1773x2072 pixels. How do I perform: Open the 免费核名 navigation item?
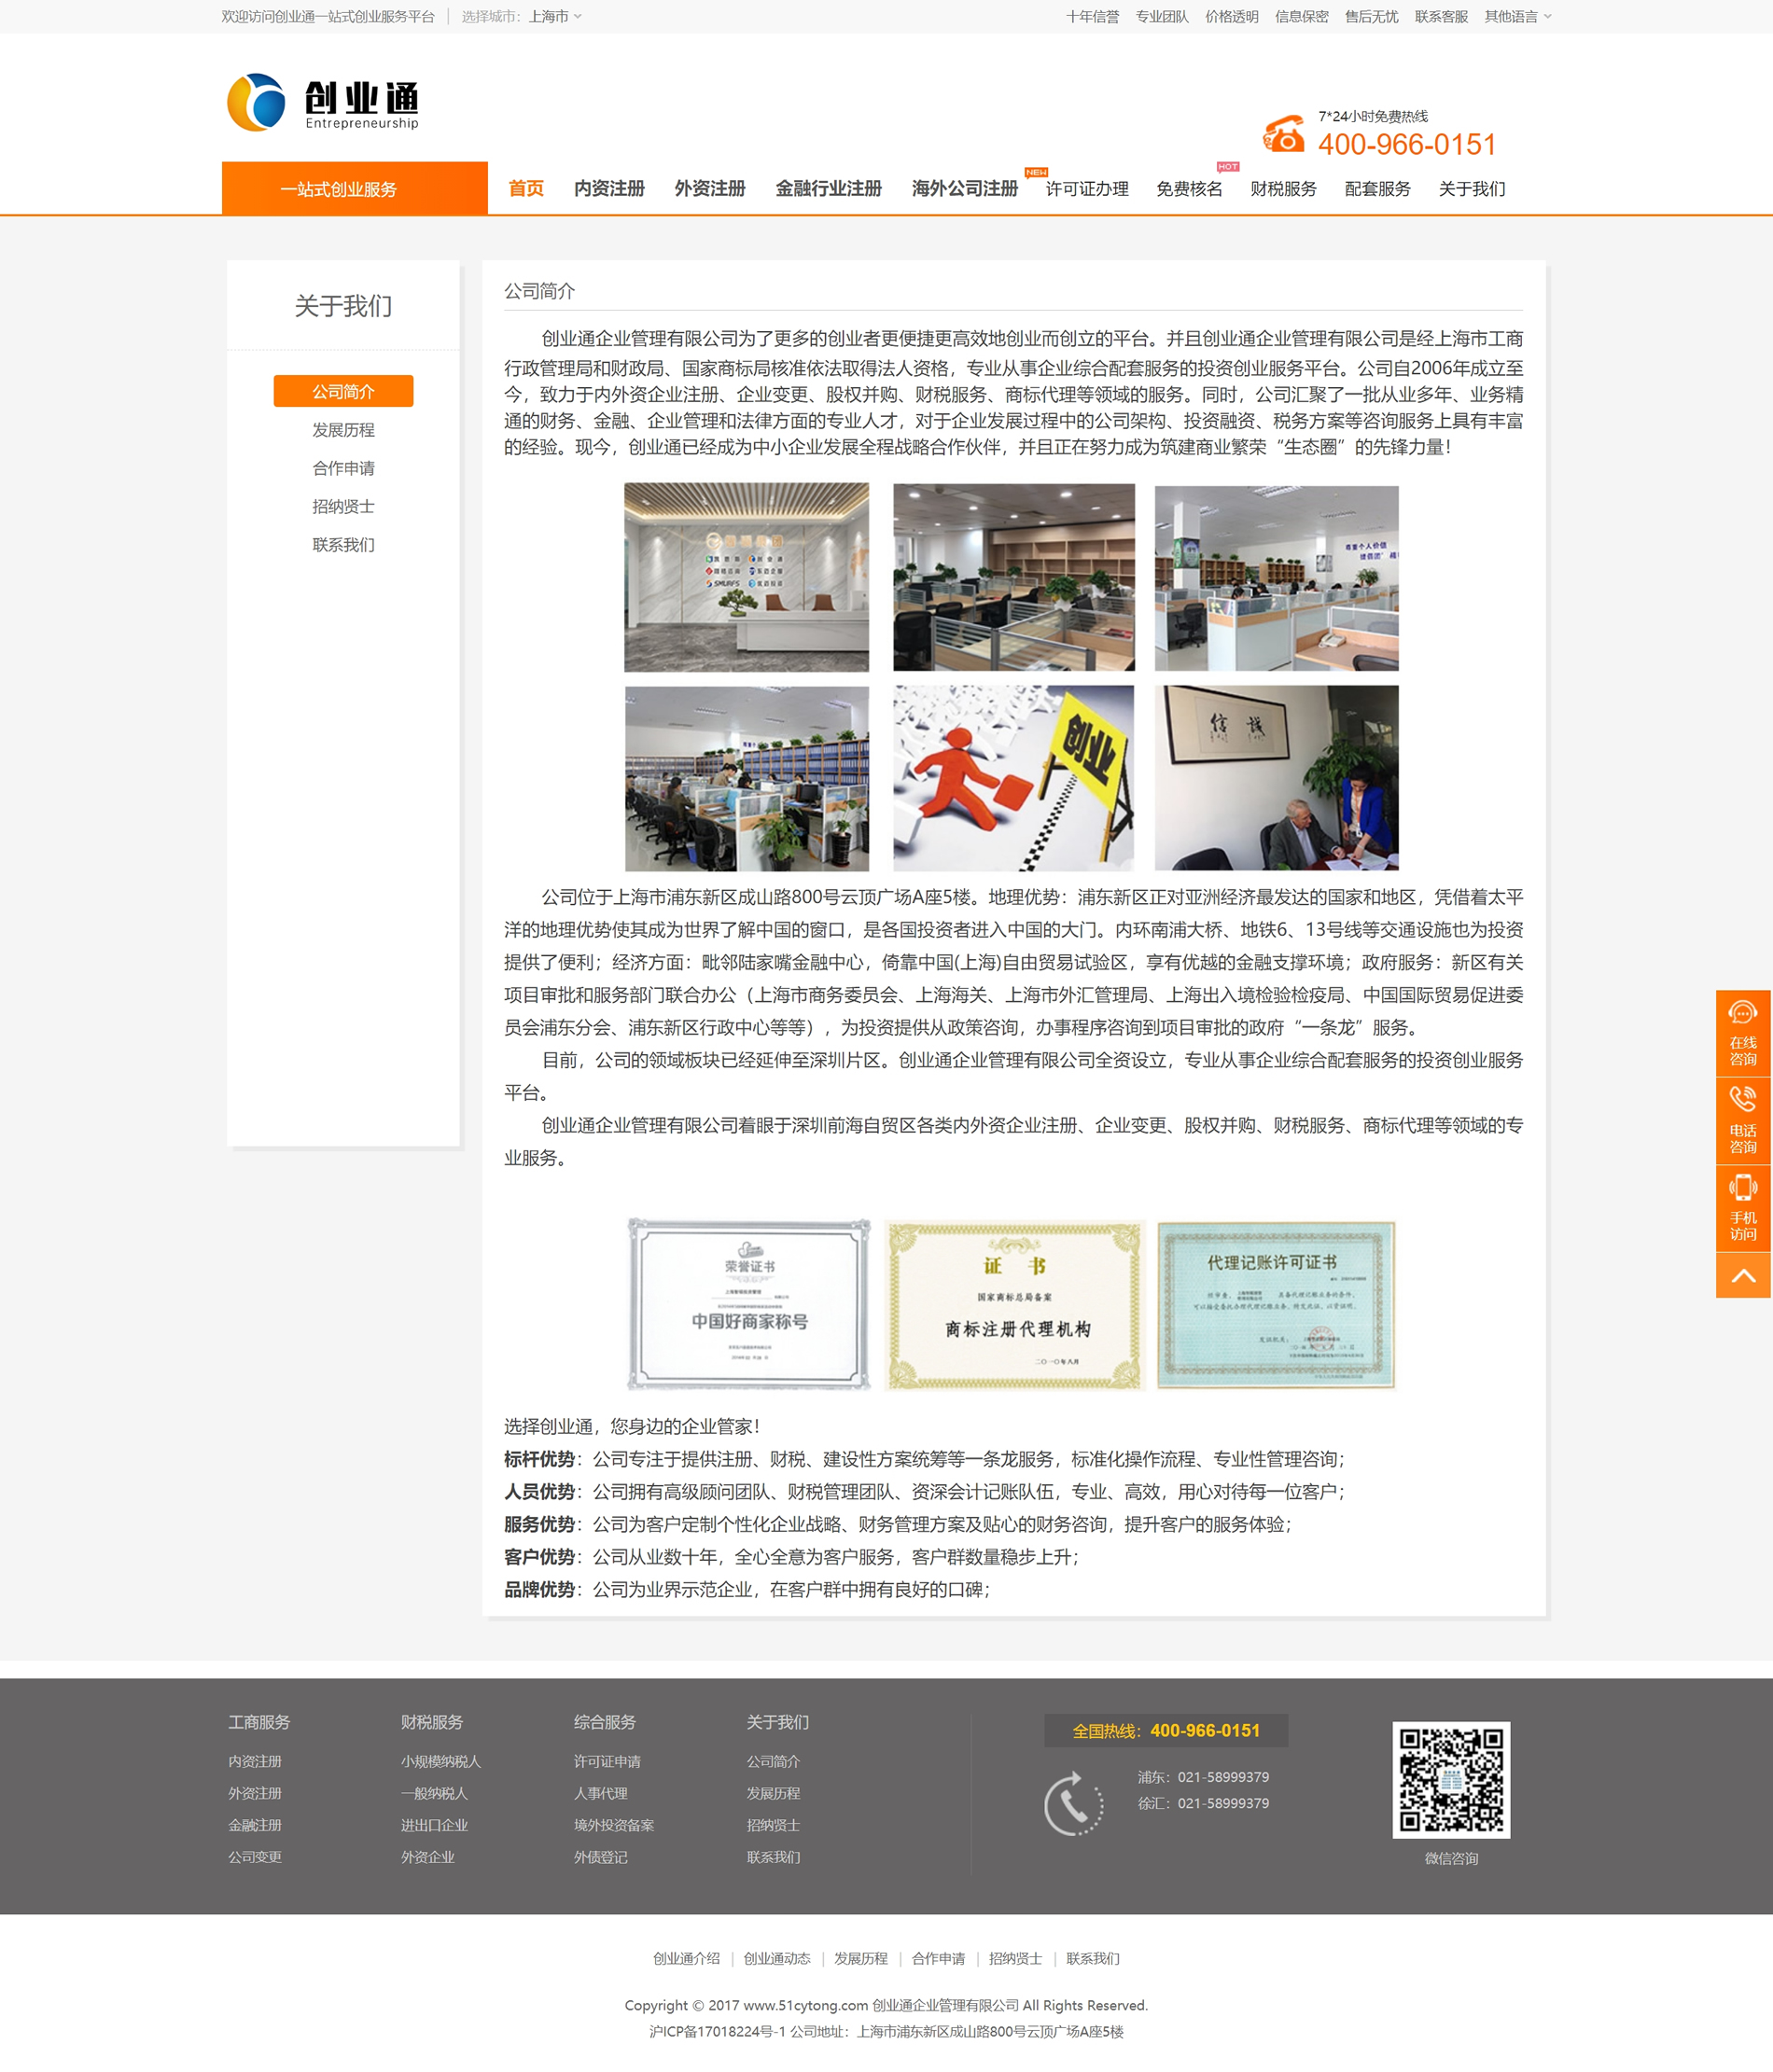tap(1189, 188)
